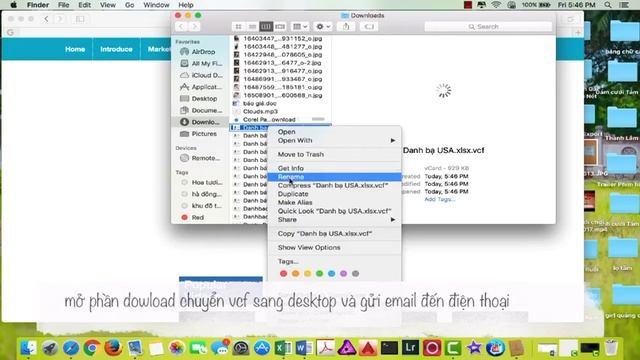The height and width of the screenshot is (360, 640).
Task: Open the Finder menu in menu bar
Action: [x=38, y=5]
